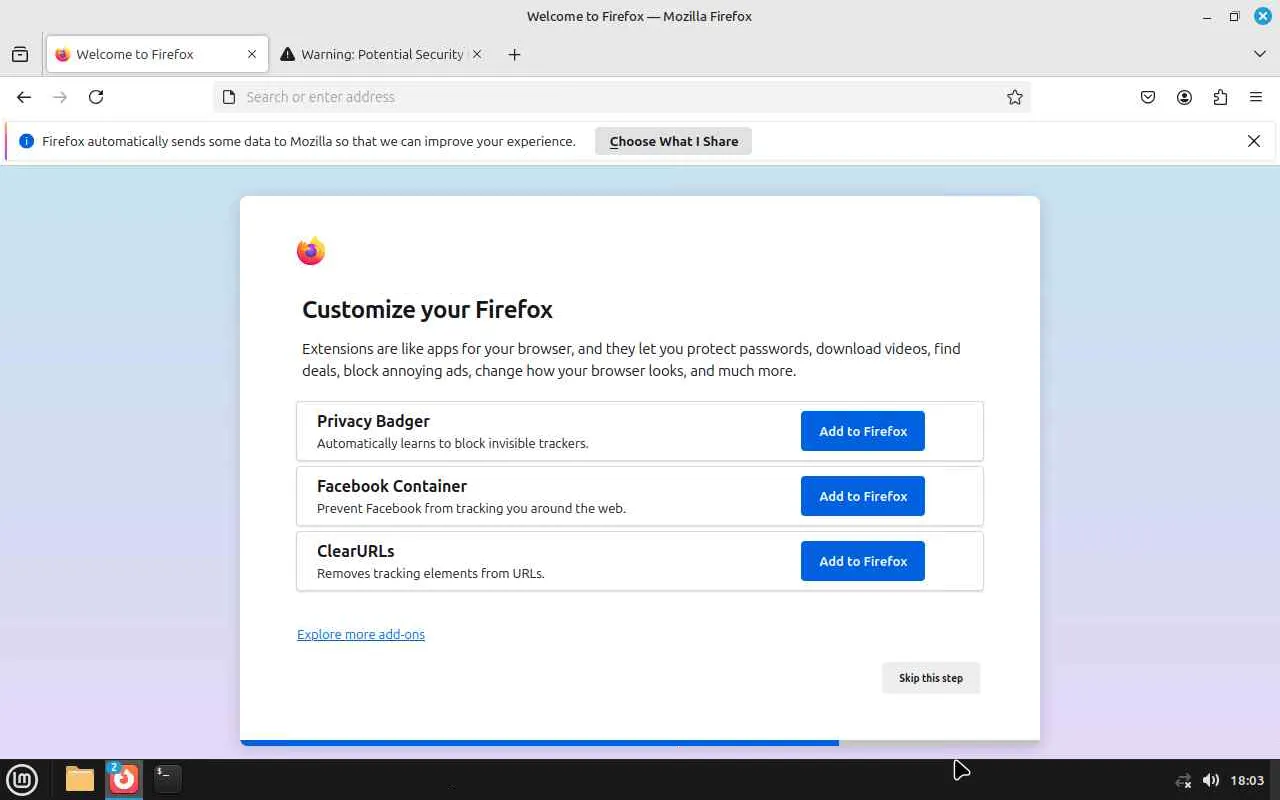Open a new tab with plus button
Viewport: 1280px width, 800px height.
514,54
